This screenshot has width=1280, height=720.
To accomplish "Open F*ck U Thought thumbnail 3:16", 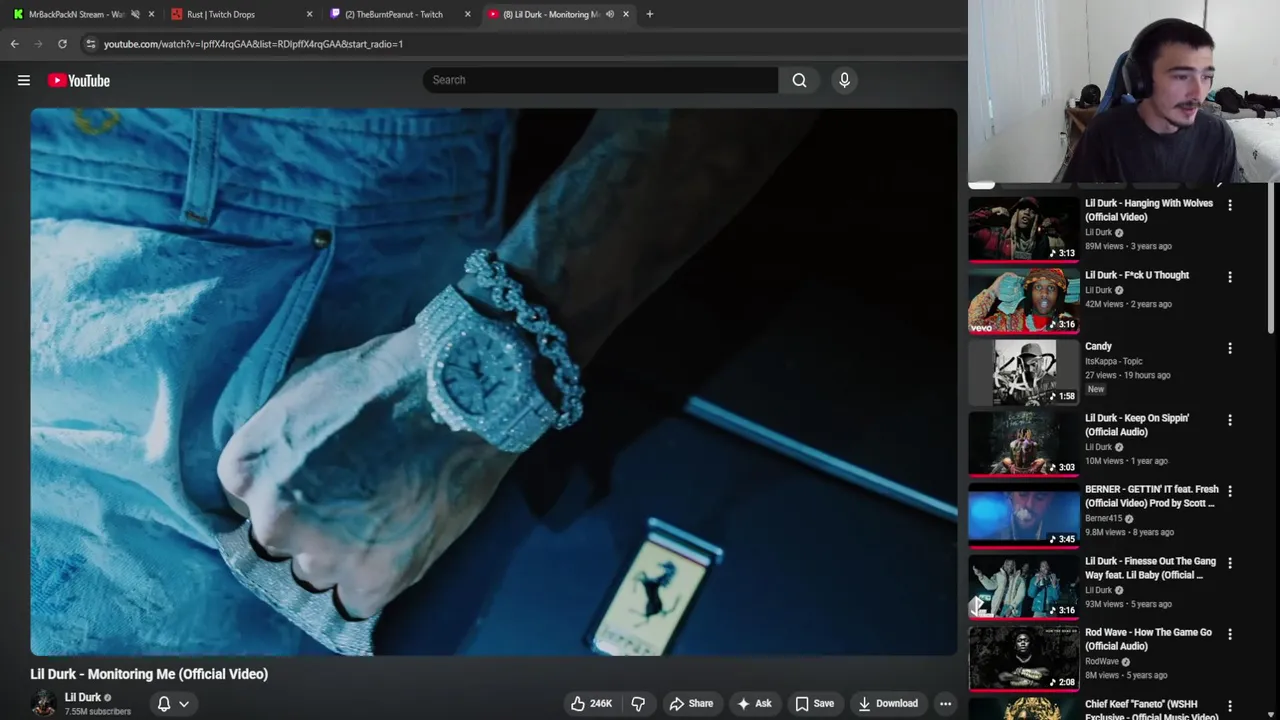I will pos(1023,301).
